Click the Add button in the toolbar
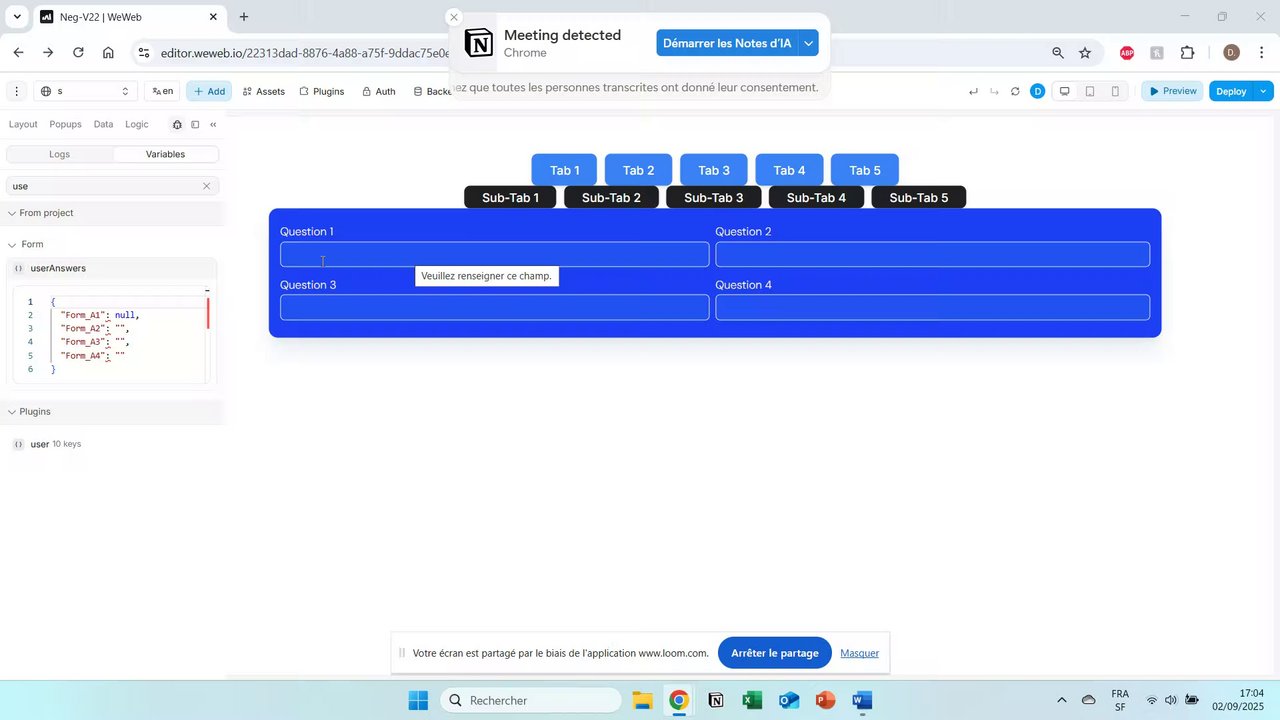This screenshot has height=720, width=1280. click(208, 91)
